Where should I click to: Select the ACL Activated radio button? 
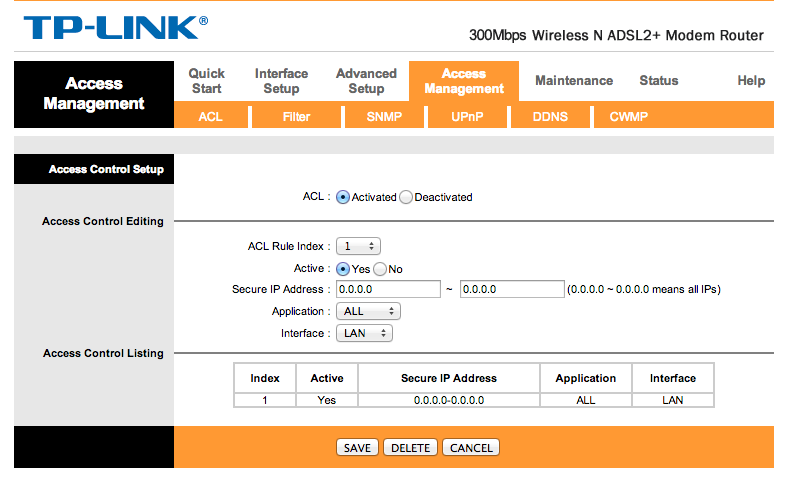[x=343, y=197]
